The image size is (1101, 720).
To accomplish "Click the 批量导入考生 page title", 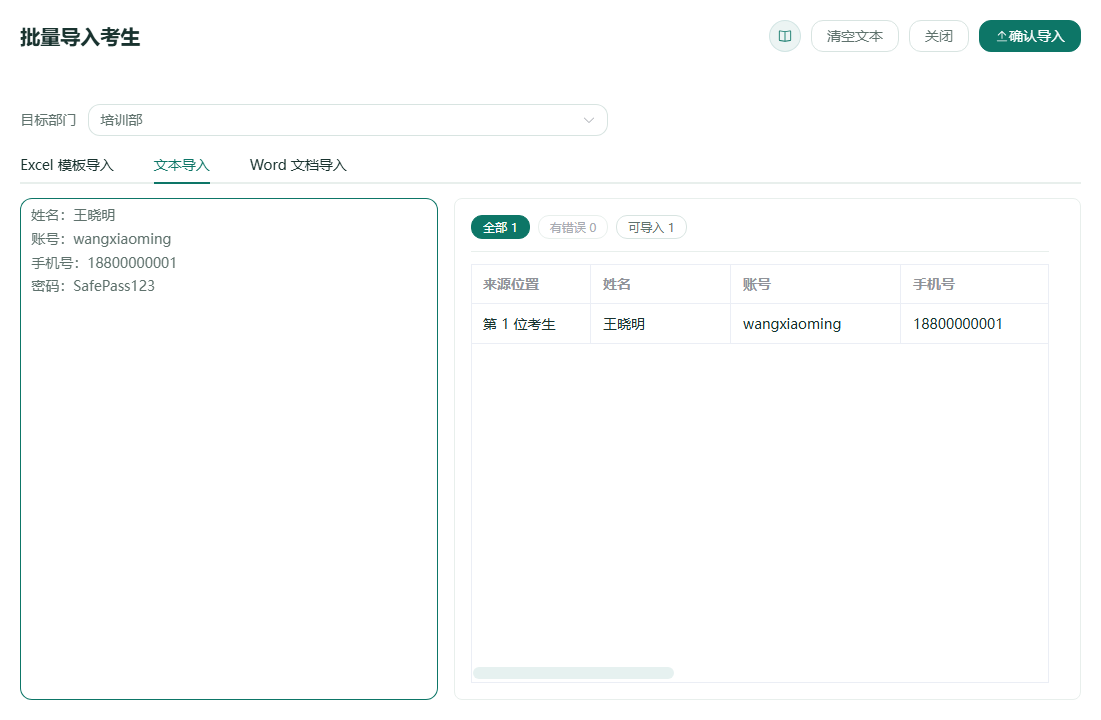I will click(80, 37).
